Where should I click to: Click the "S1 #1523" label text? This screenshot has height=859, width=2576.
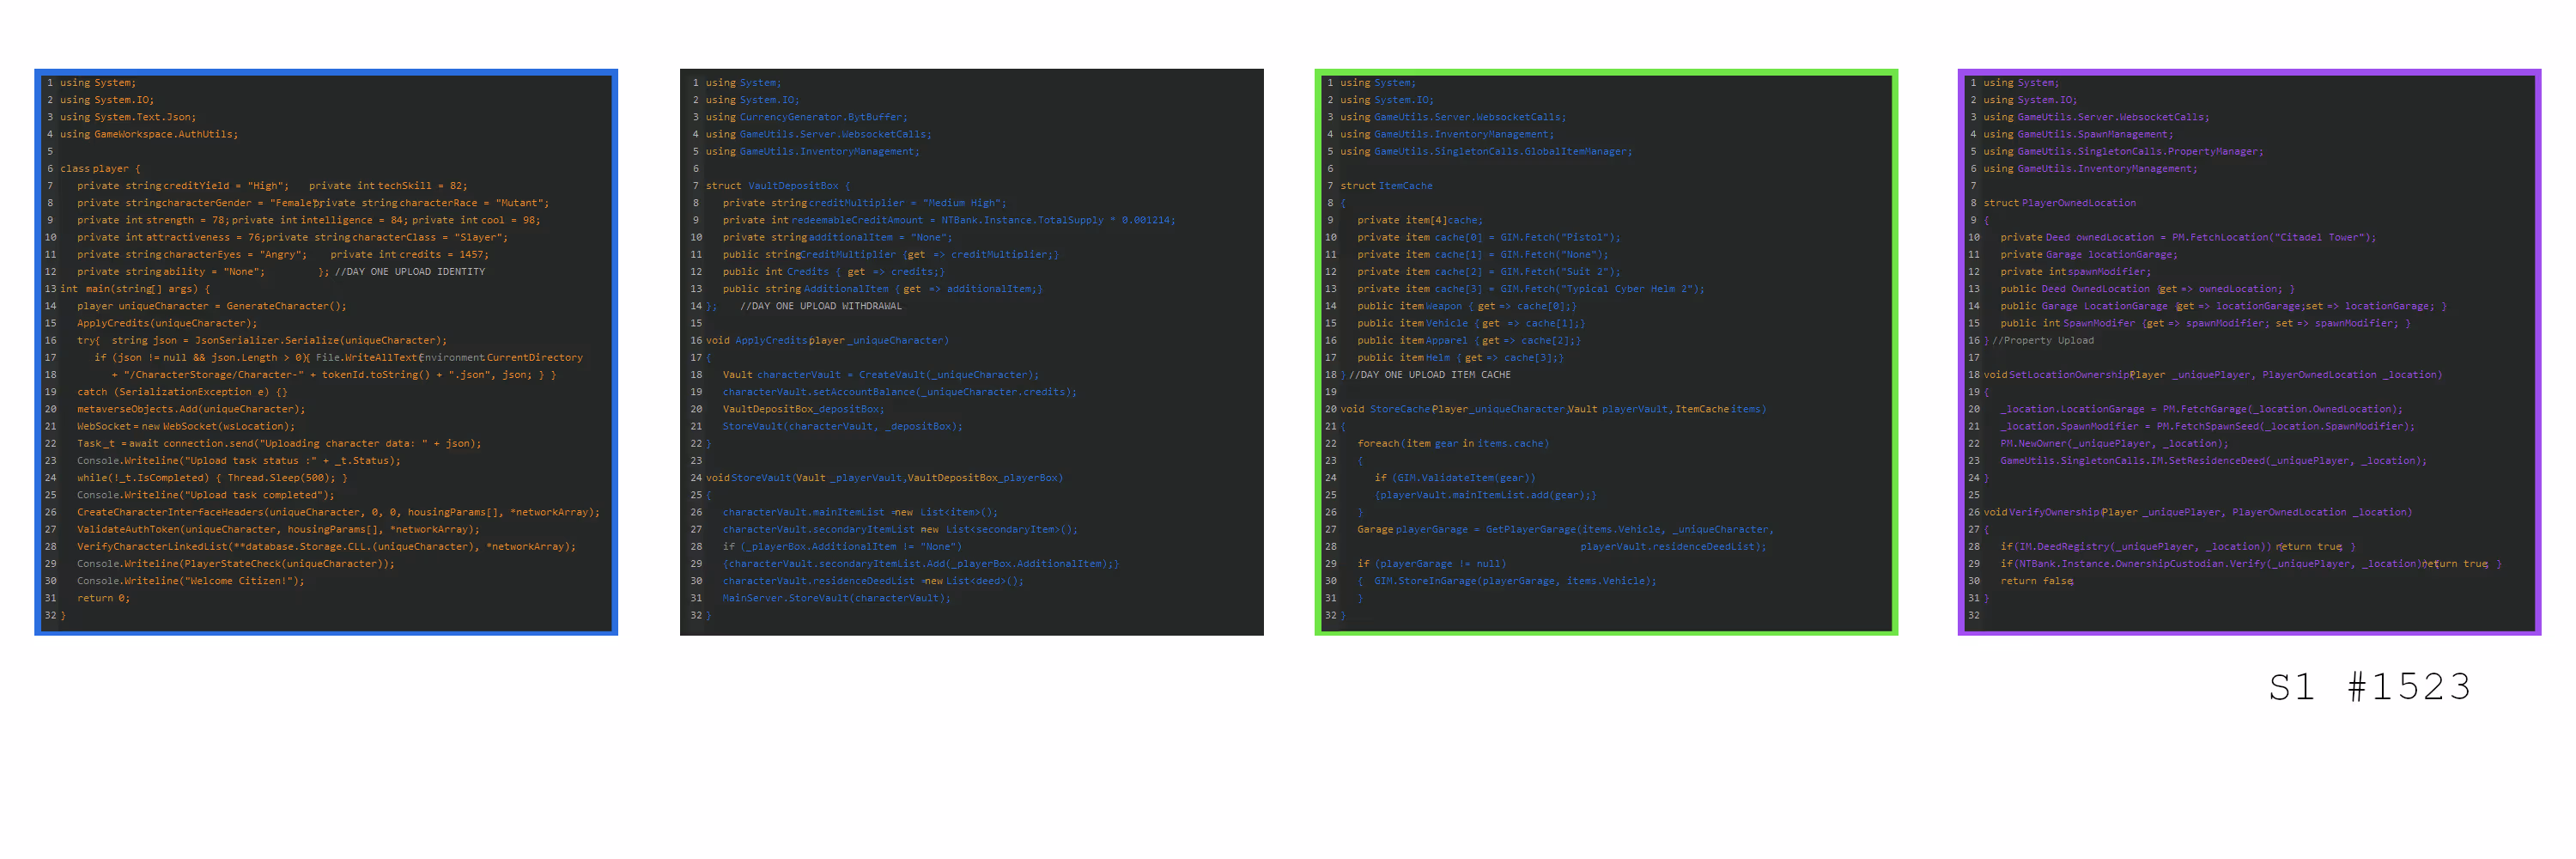(2370, 687)
